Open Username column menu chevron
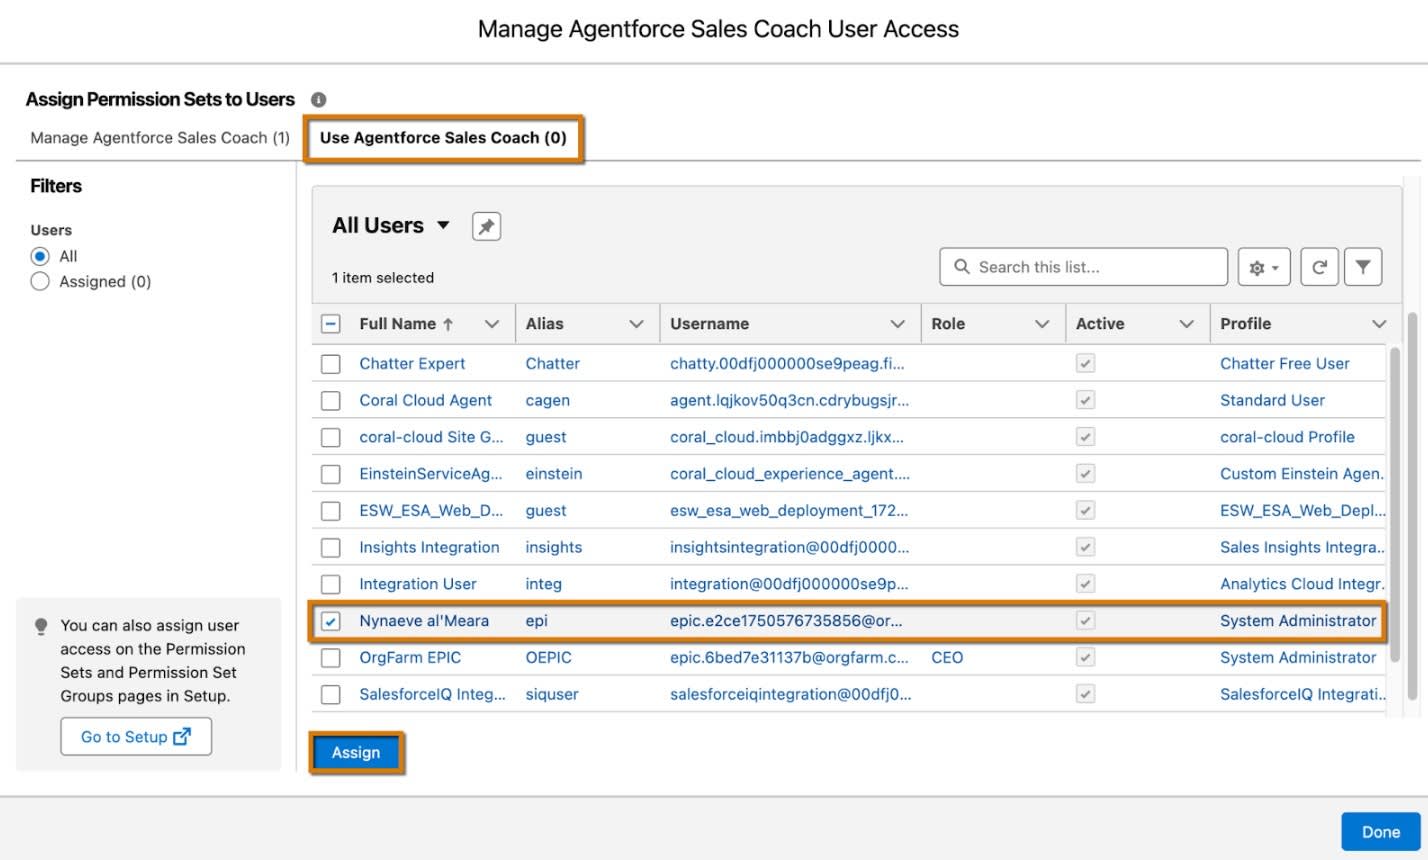Viewport: 1428px width, 860px height. 898,324
